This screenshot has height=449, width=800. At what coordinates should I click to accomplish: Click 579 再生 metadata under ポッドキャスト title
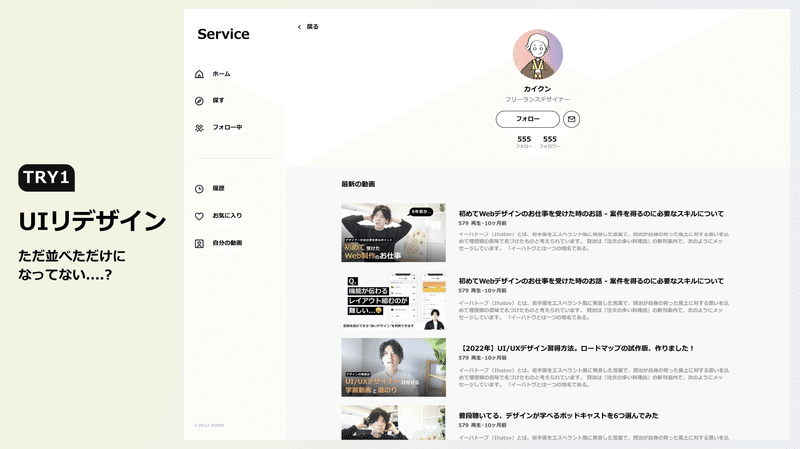(482, 426)
